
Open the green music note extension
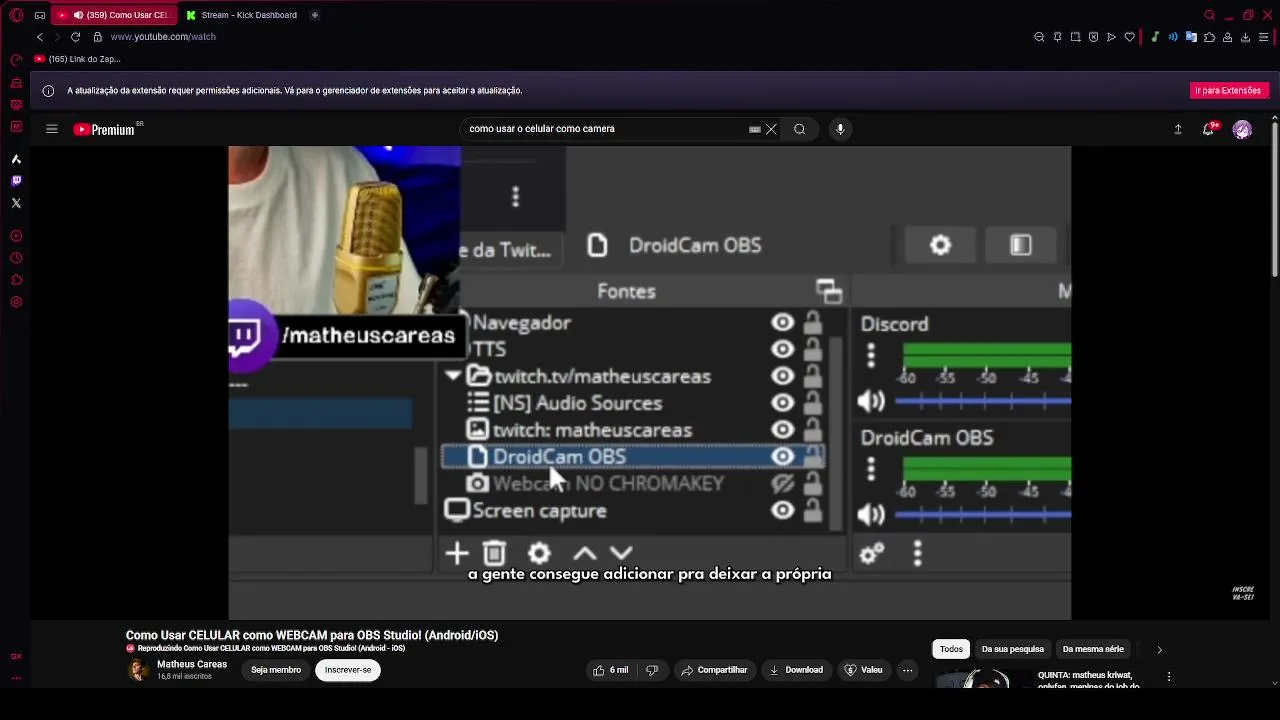[x=1155, y=37]
